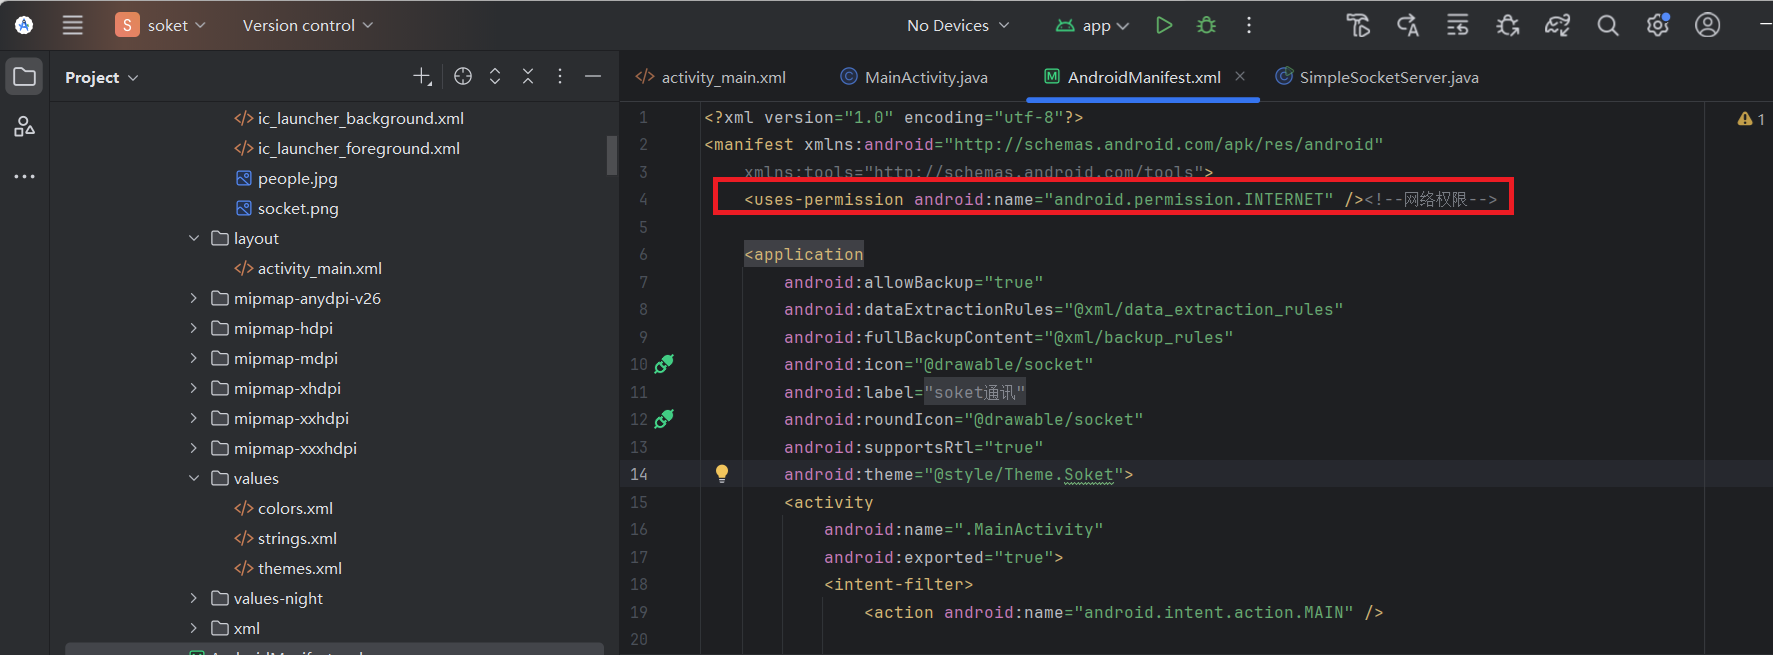Collapse the layout folder
The image size is (1773, 655).
[x=194, y=238]
